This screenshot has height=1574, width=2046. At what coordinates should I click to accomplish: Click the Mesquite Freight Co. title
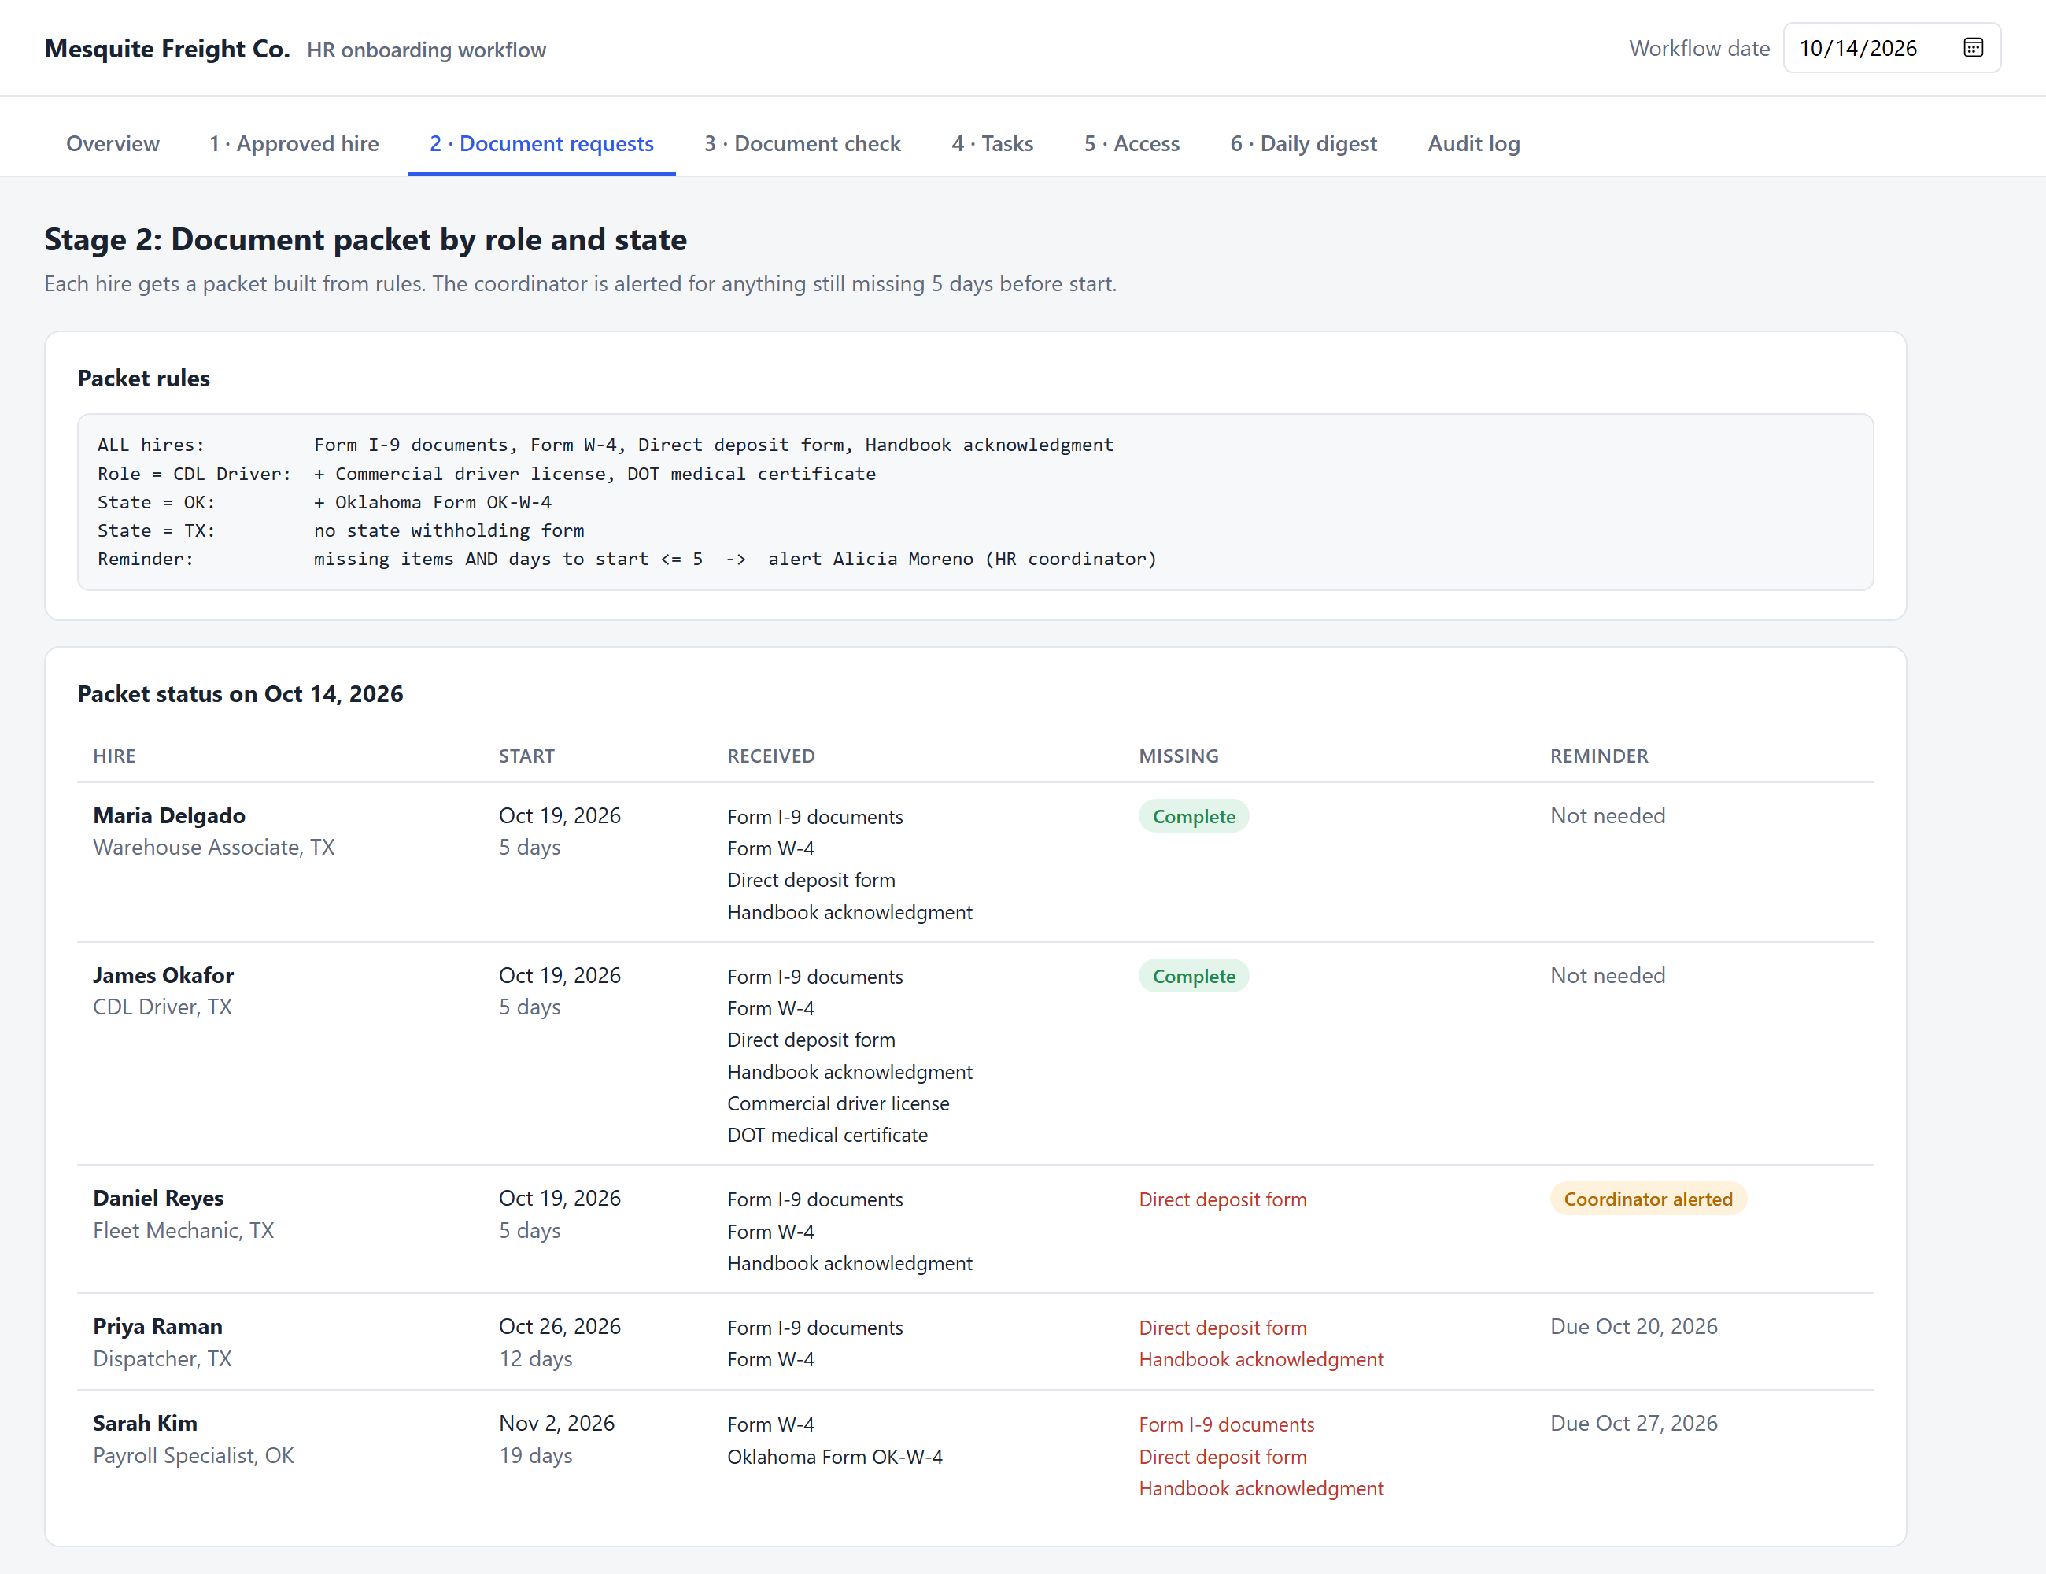(167, 49)
